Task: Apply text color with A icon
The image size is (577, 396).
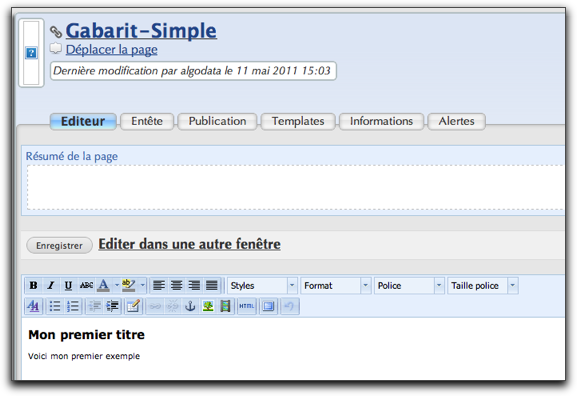Action: point(103,285)
